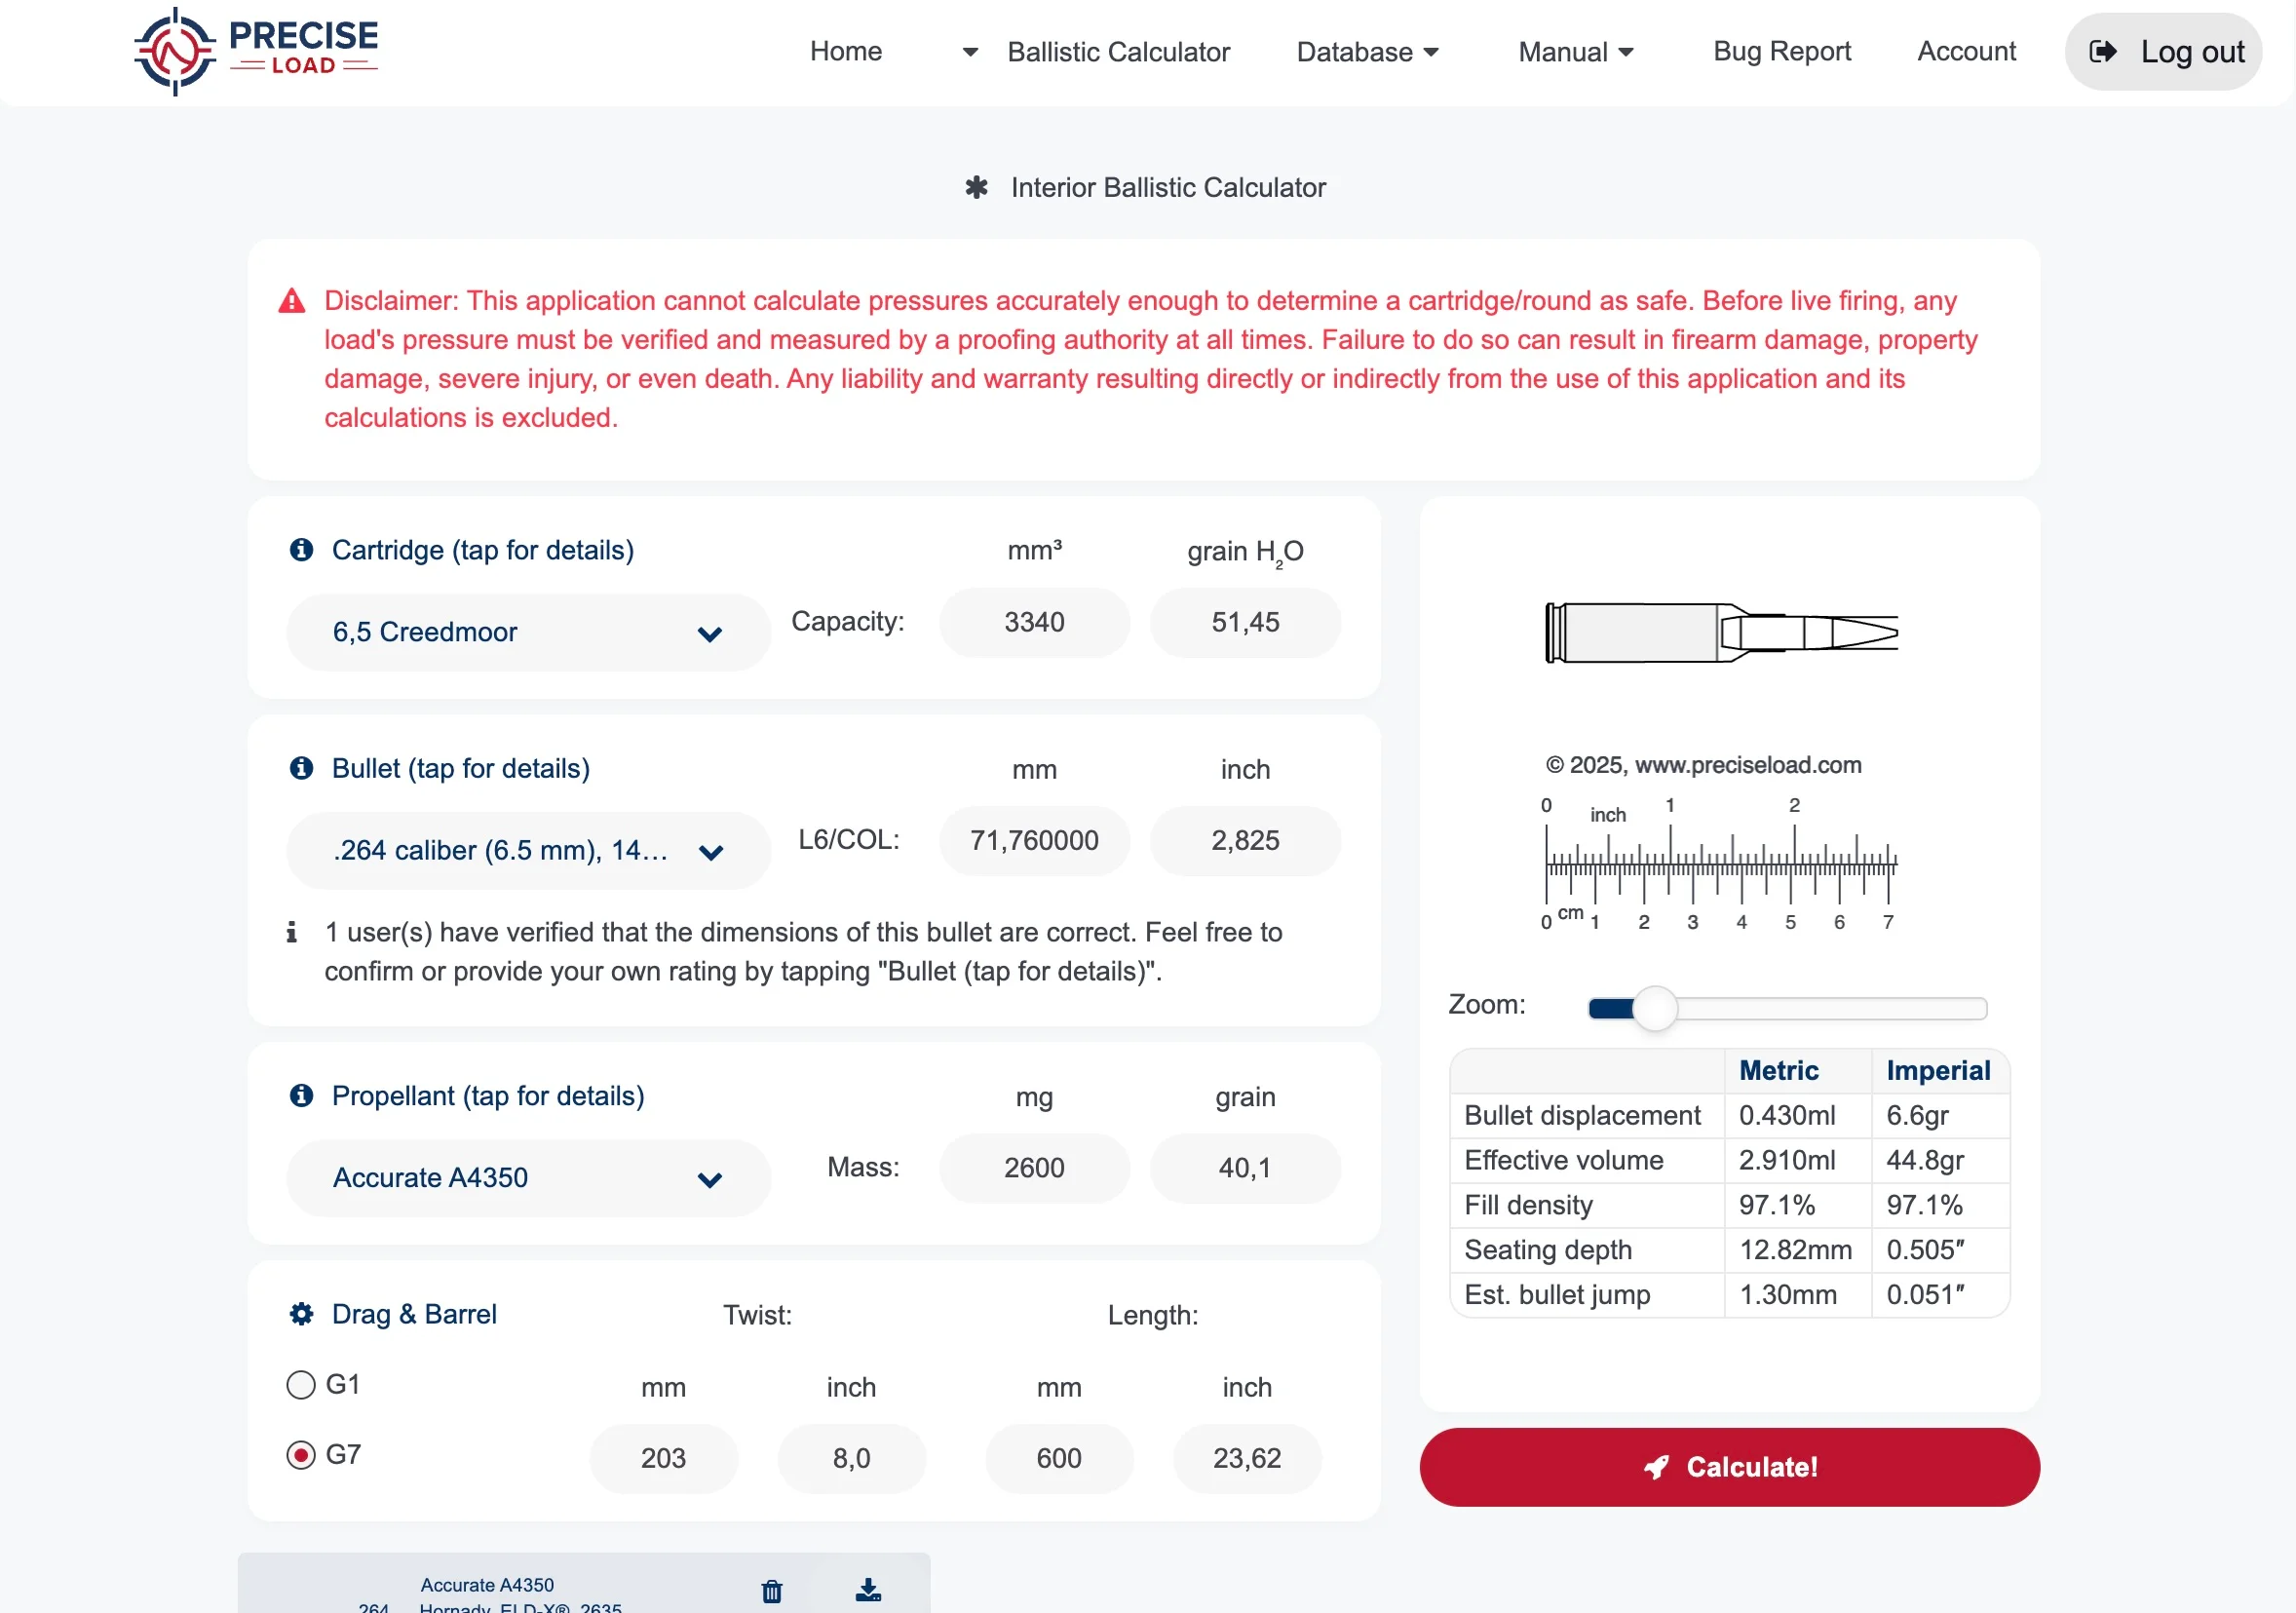The width and height of the screenshot is (2296, 1613).
Task: Click the capacity mm³ field 3340
Action: pyautogui.click(x=1035, y=622)
